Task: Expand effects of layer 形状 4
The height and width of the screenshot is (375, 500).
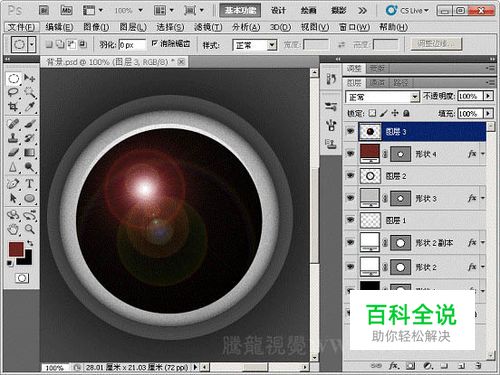Action: click(x=483, y=154)
